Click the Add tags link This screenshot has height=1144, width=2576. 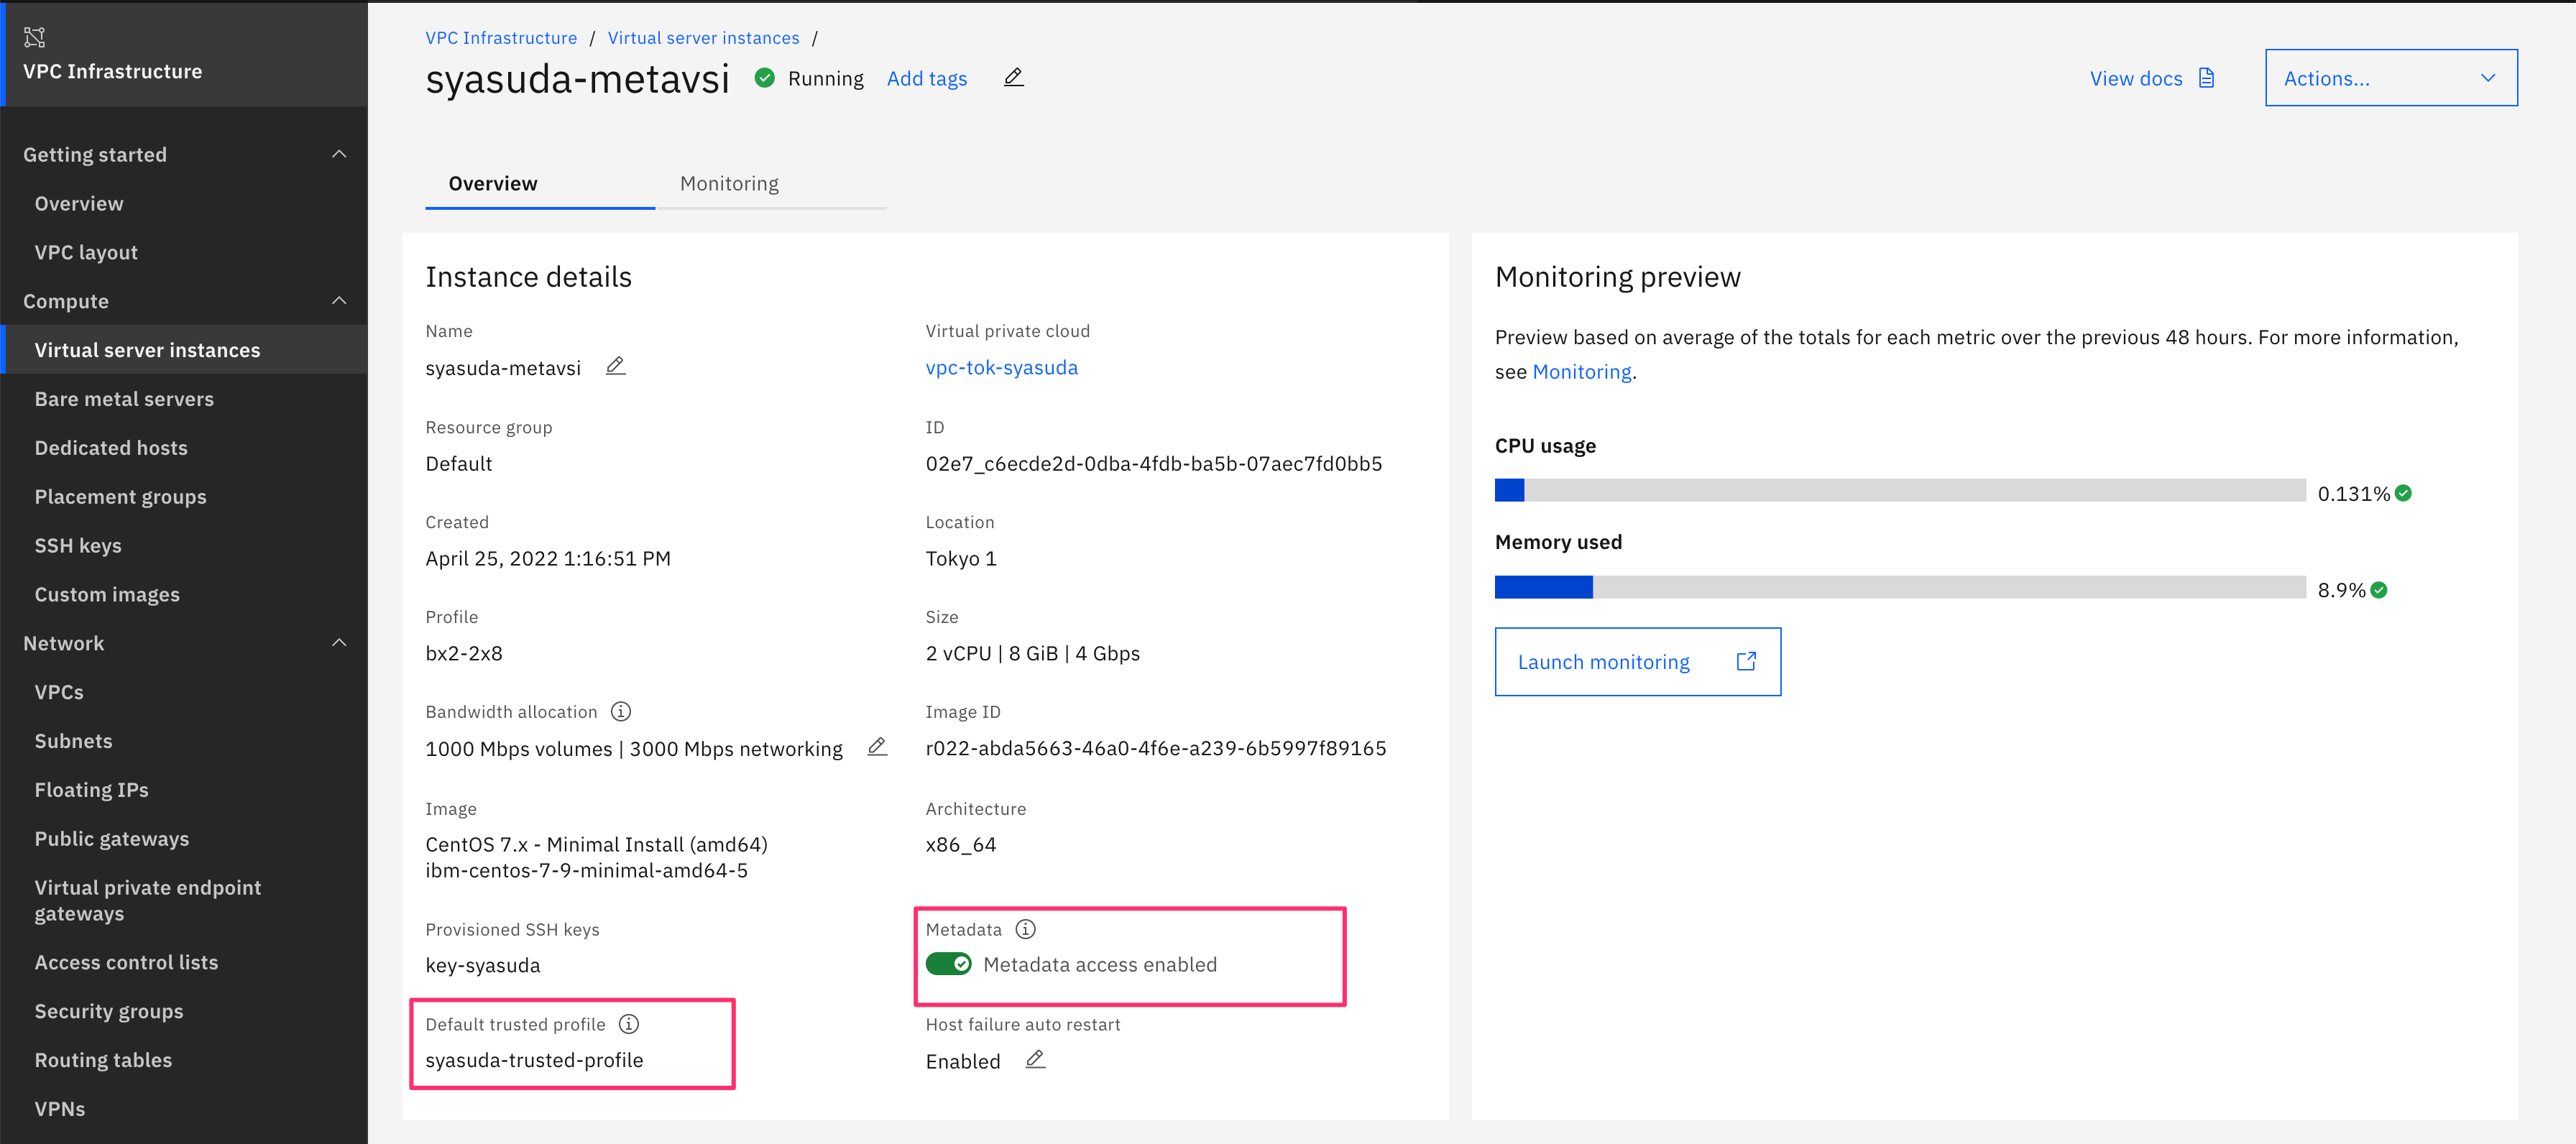click(927, 78)
